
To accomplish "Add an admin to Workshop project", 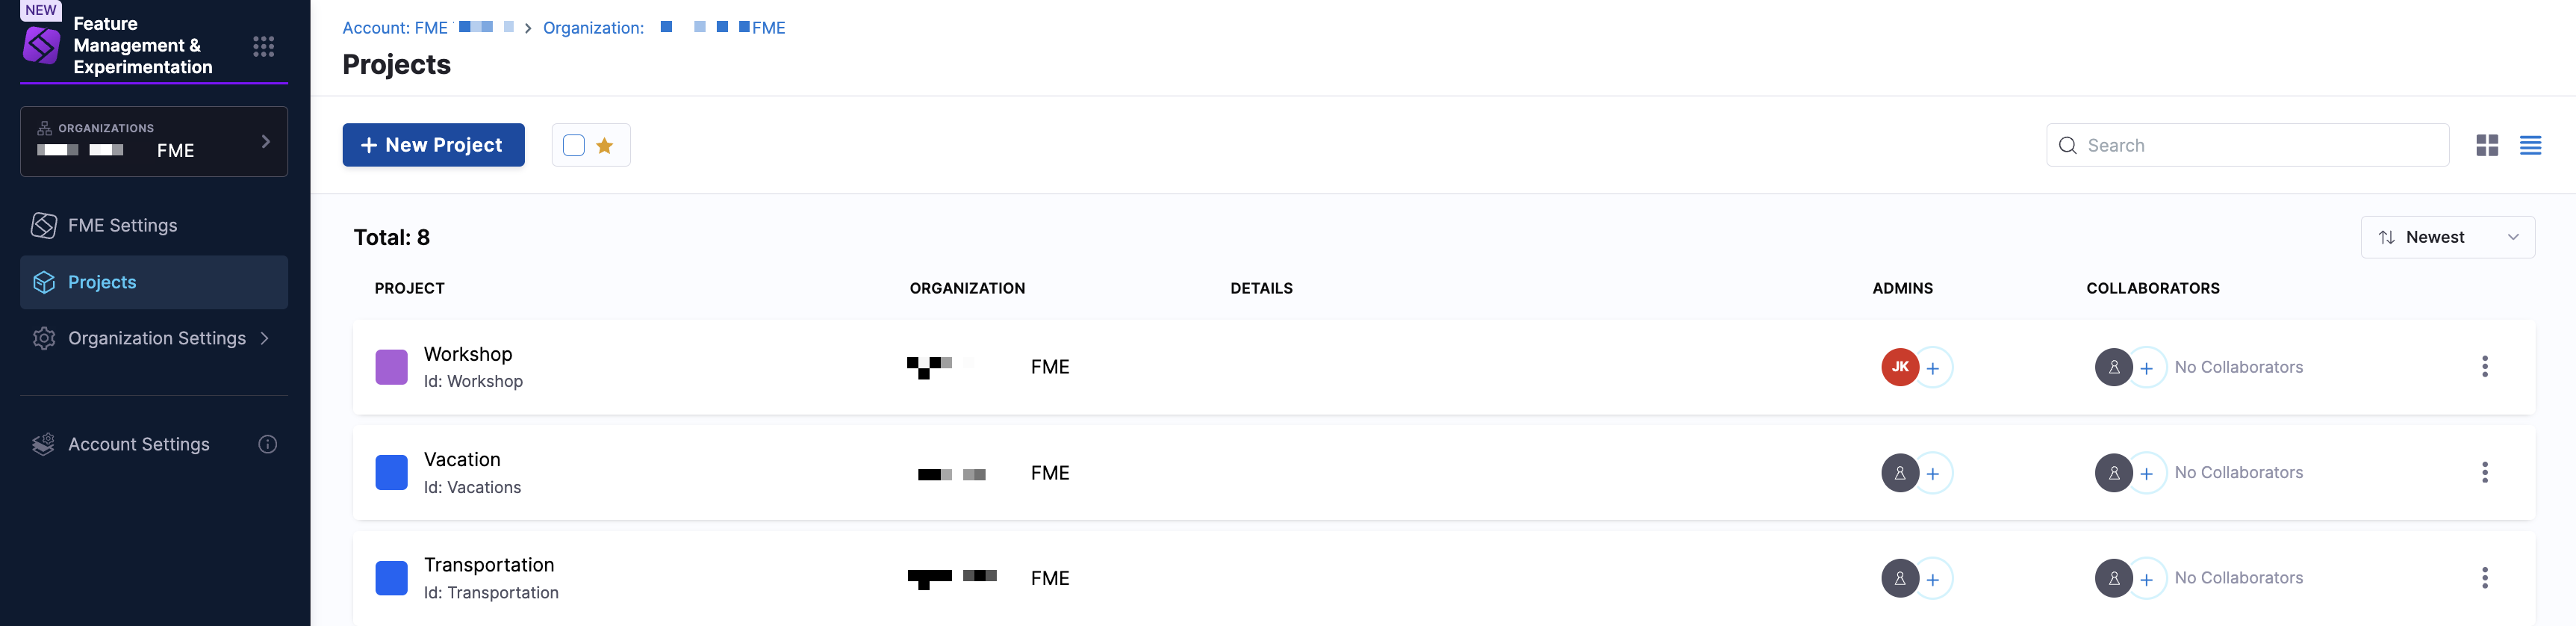I will (x=1933, y=368).
